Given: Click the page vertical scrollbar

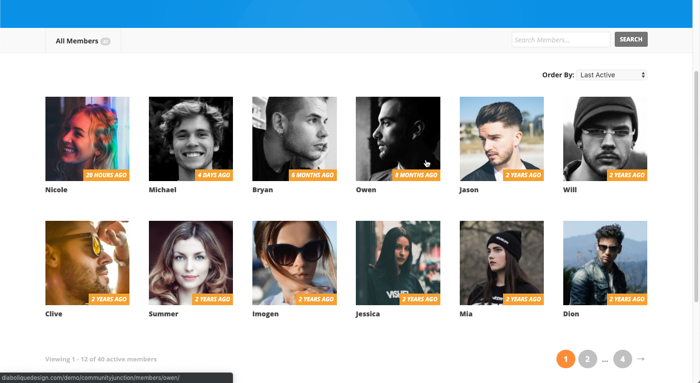Looking at the screenshot, I should (696, 187).
